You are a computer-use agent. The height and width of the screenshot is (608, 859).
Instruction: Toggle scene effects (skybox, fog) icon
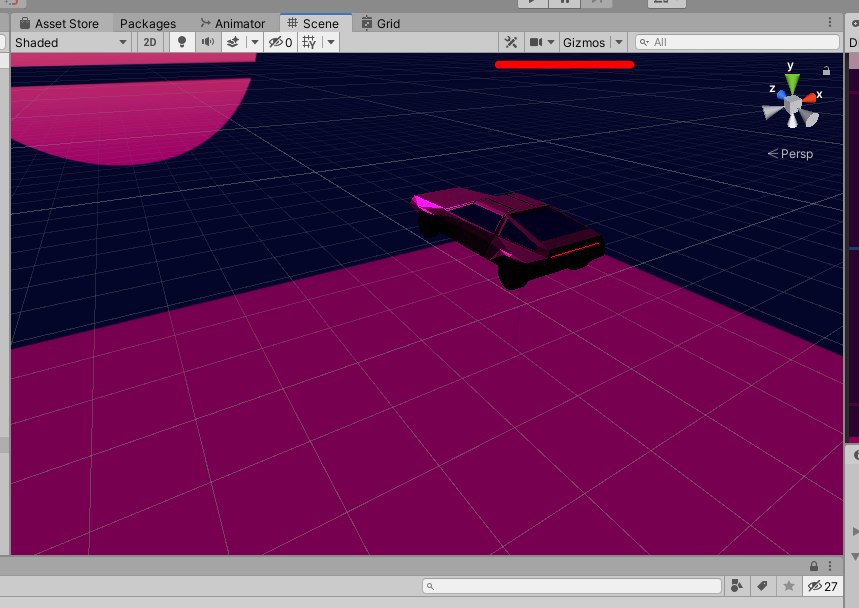tap(233, 42)
